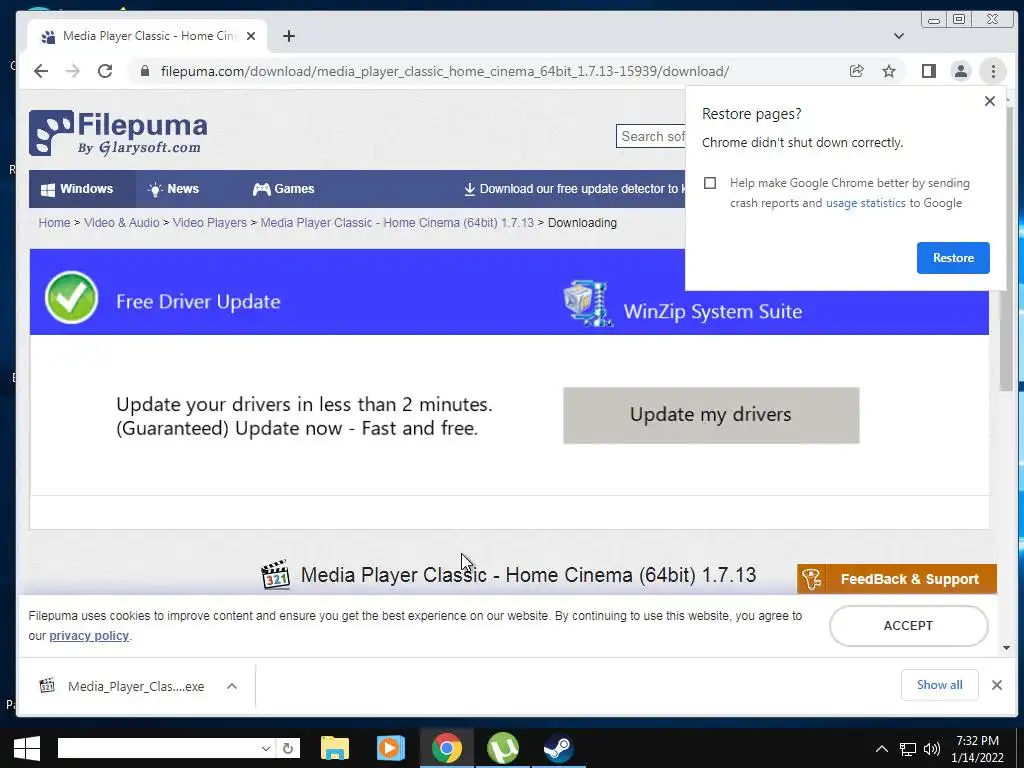Click the volume tray icon
1024x768 pixels.
(932, 749)
